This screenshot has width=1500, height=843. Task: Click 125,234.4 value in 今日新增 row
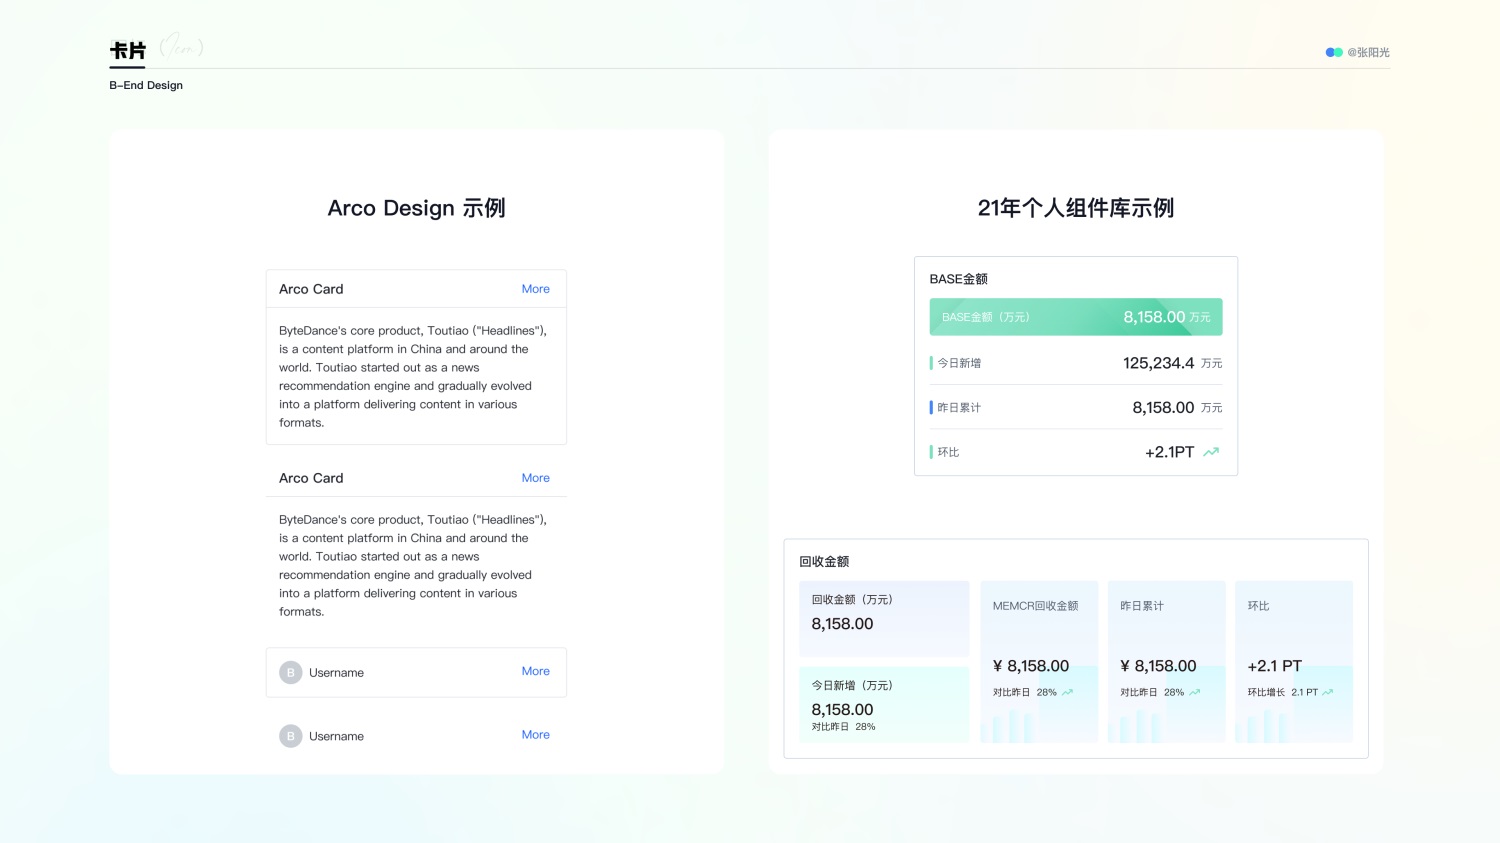tap(1158, 363)
